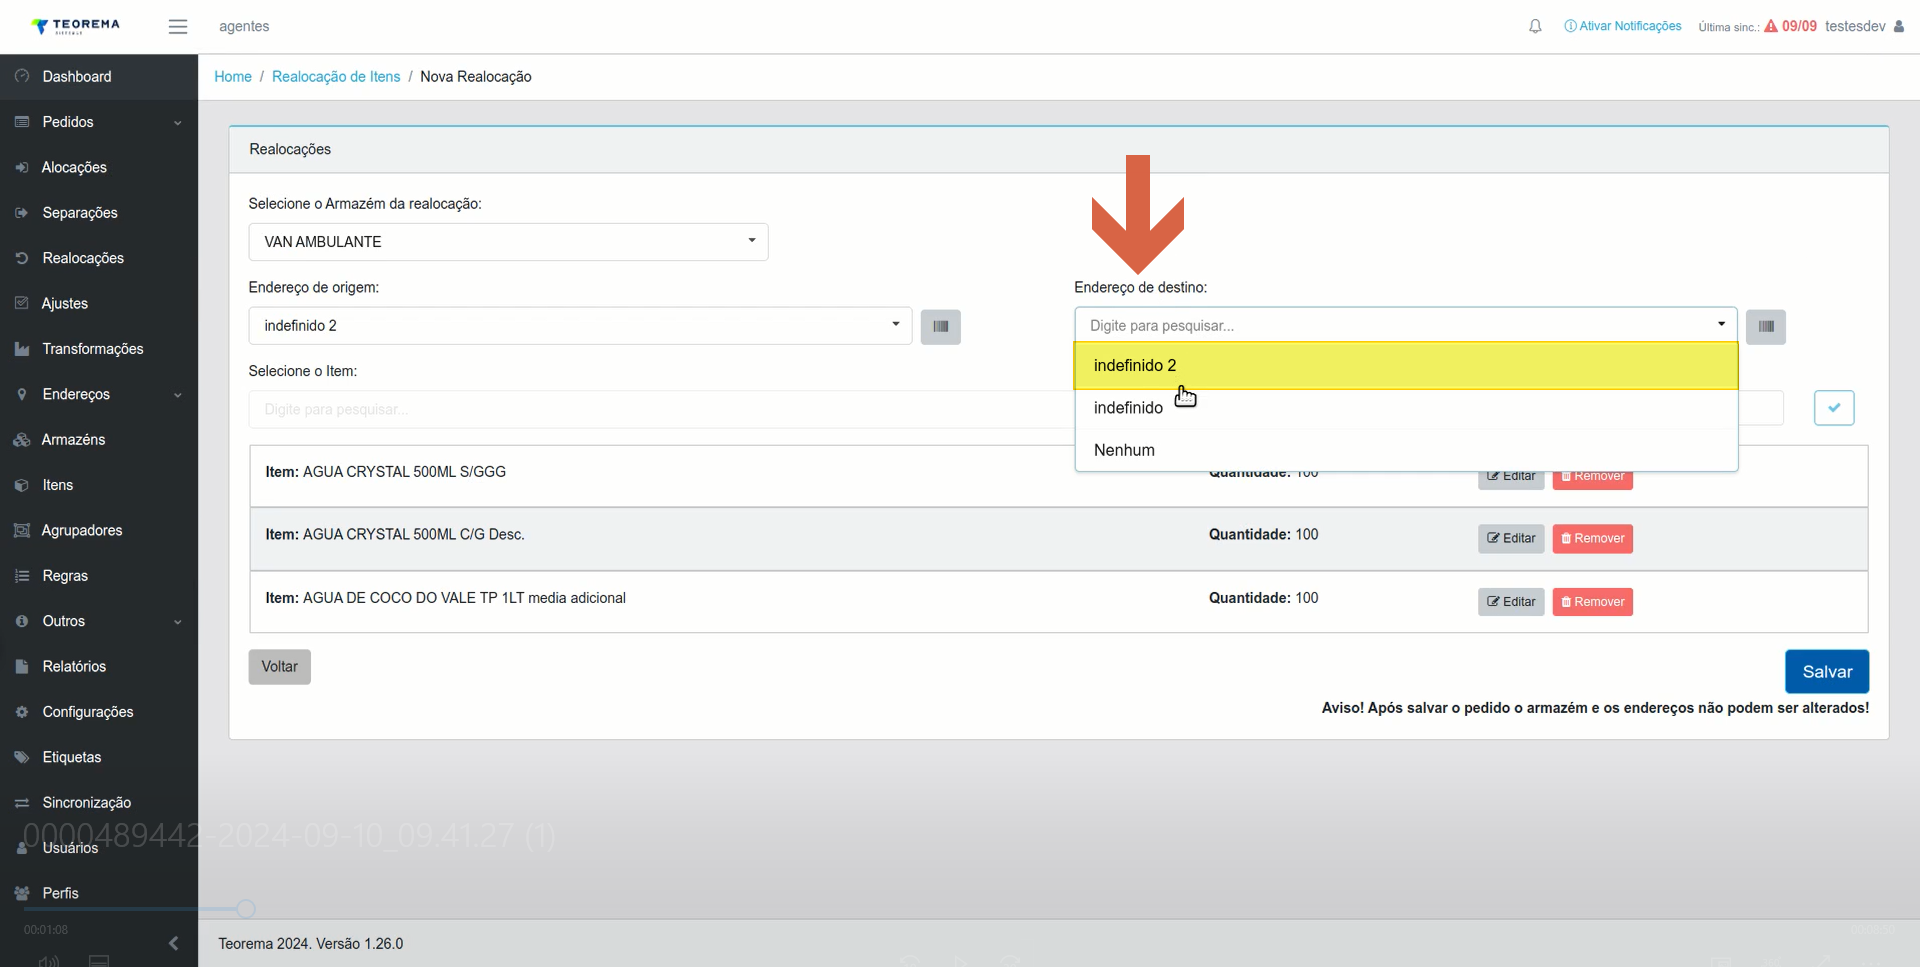Toggle the destination dropdown caret
The image size is (1920, 967).
1721,324
